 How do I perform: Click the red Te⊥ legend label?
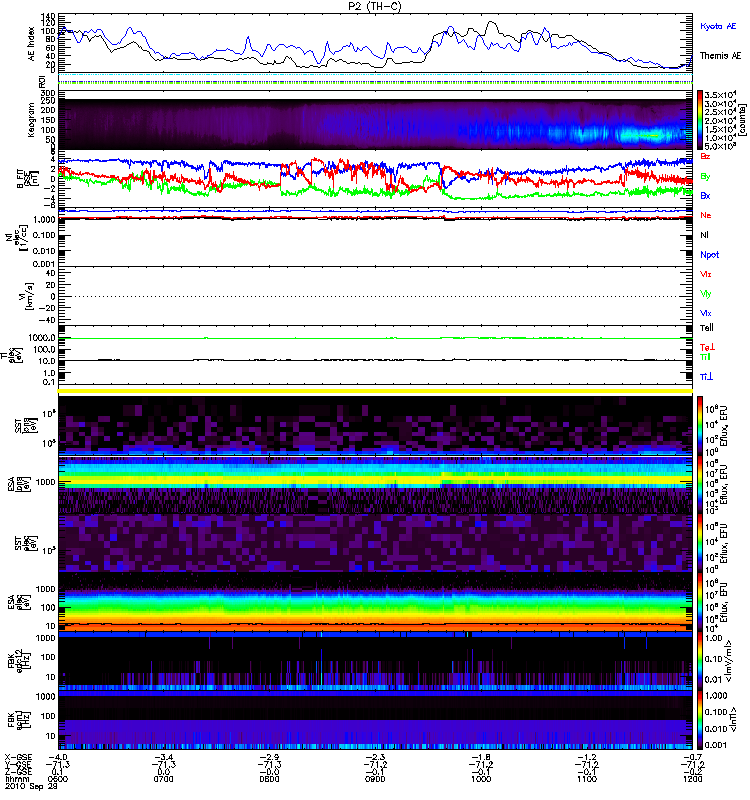pyautogui.click(x=707, y=347)
